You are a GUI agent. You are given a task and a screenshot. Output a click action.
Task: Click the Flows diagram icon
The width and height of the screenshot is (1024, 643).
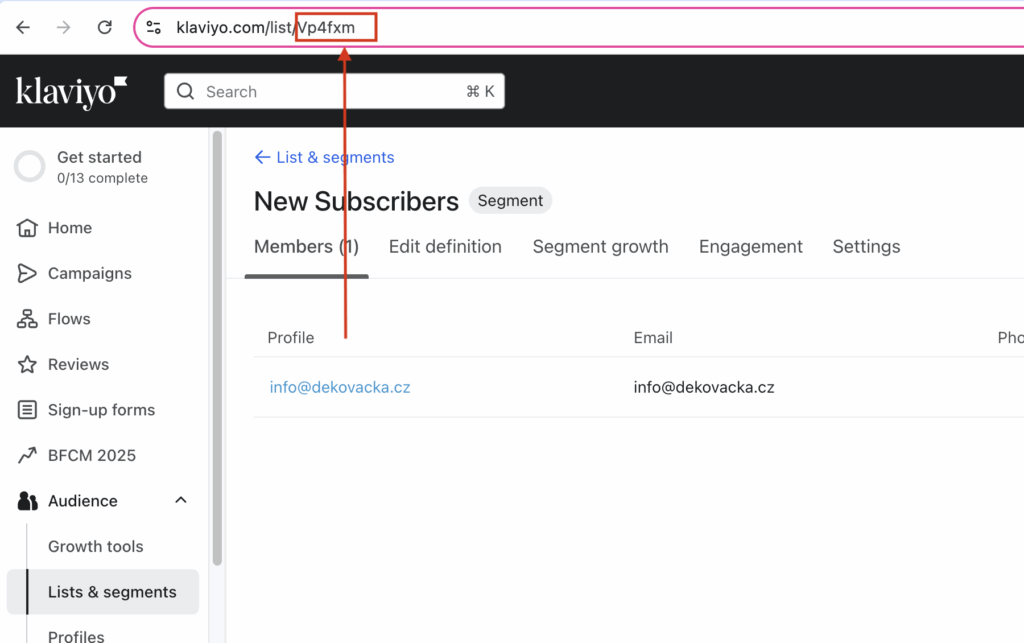(x=27, y=319)
